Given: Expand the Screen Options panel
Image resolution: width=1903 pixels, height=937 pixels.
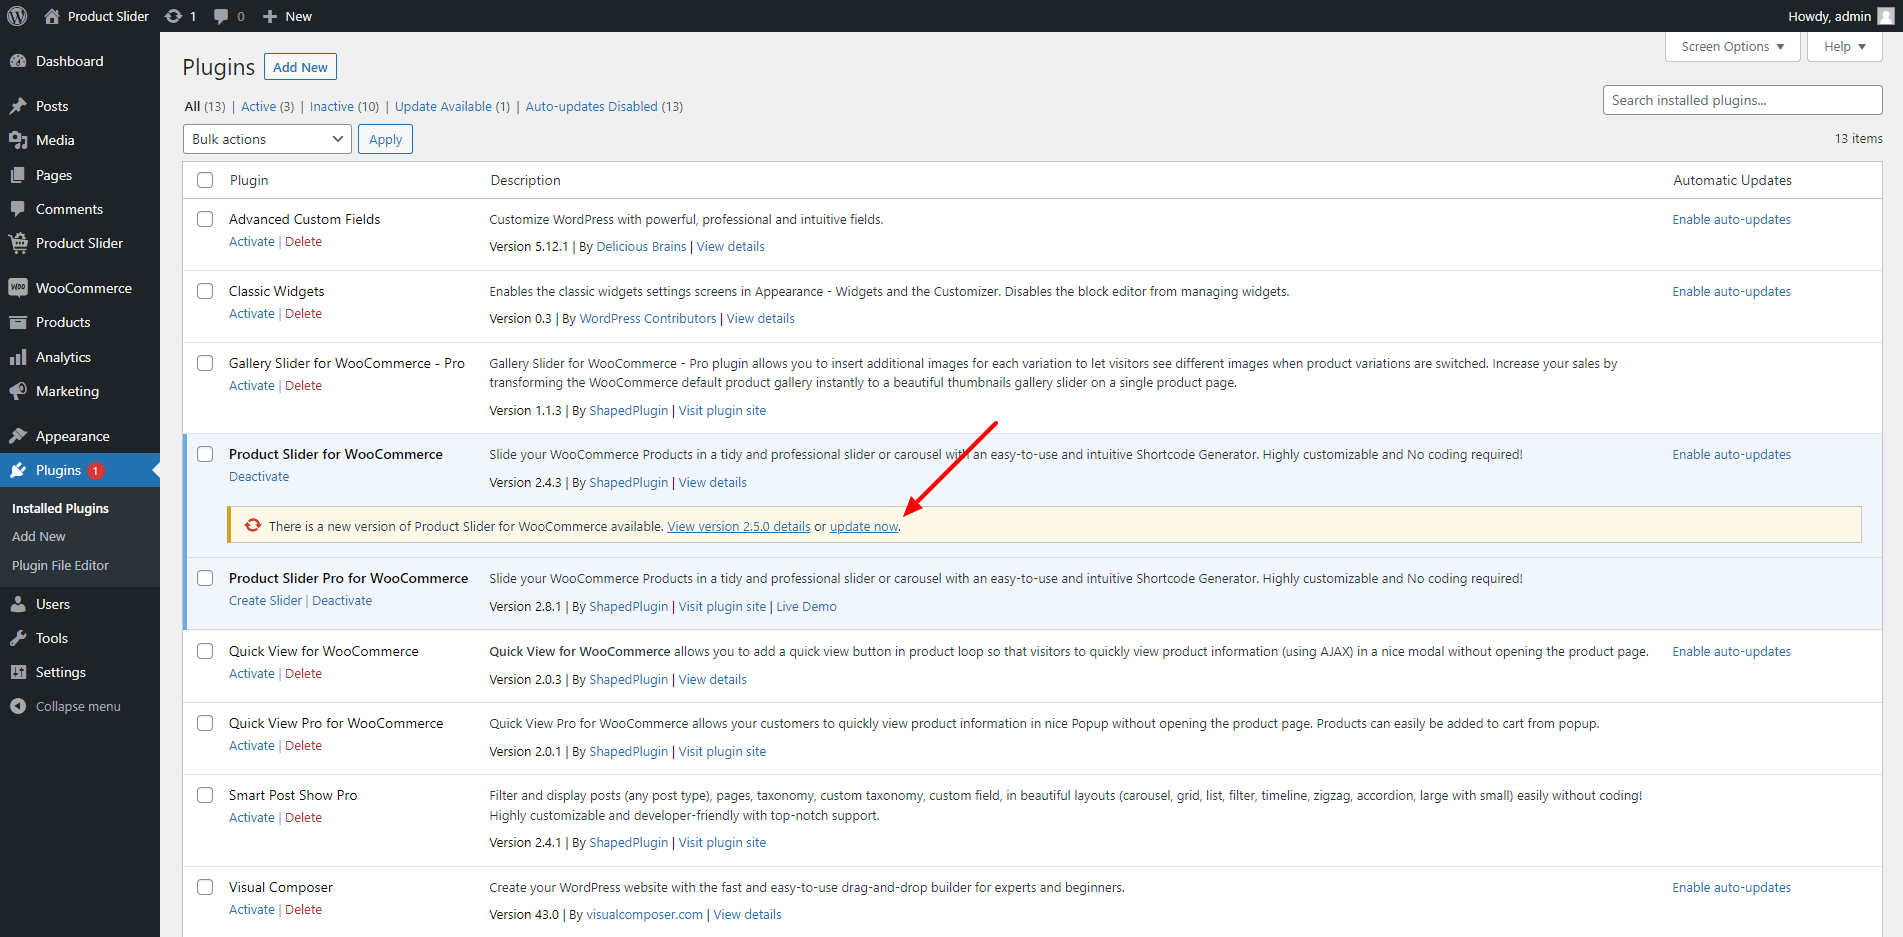Looking at the screenshot, I should coord(1732,47).
